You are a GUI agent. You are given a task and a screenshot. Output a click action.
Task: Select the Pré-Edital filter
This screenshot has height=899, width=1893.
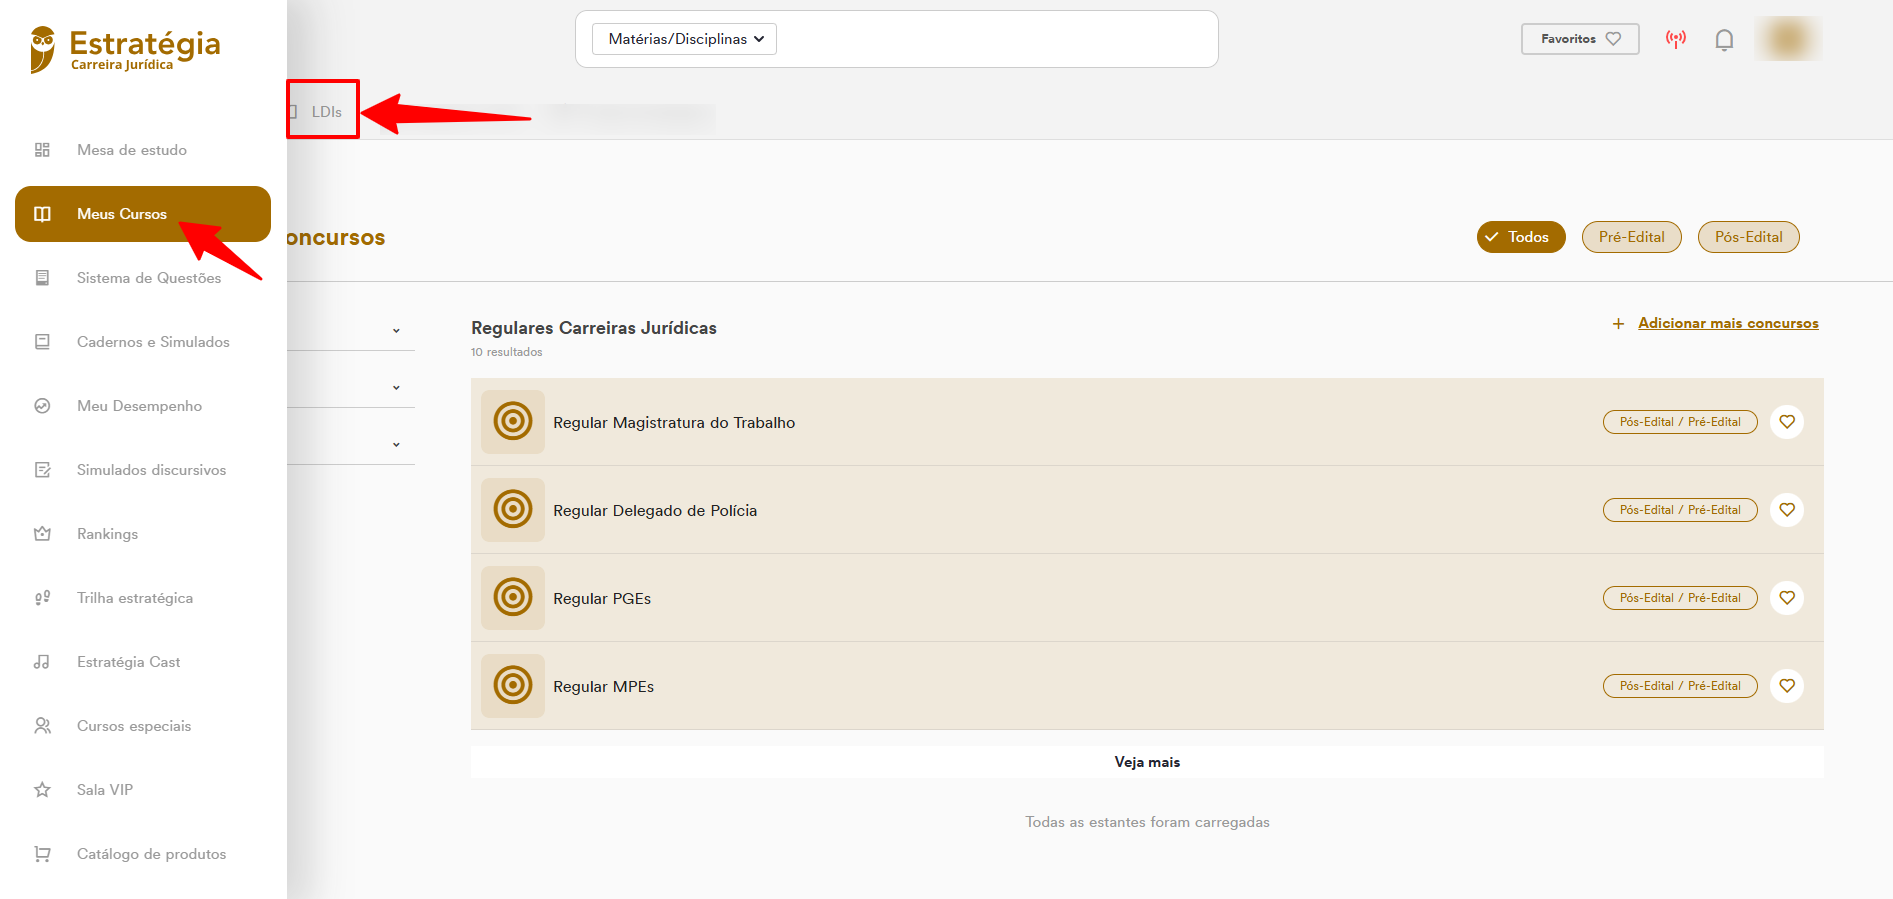point(1632,237)
